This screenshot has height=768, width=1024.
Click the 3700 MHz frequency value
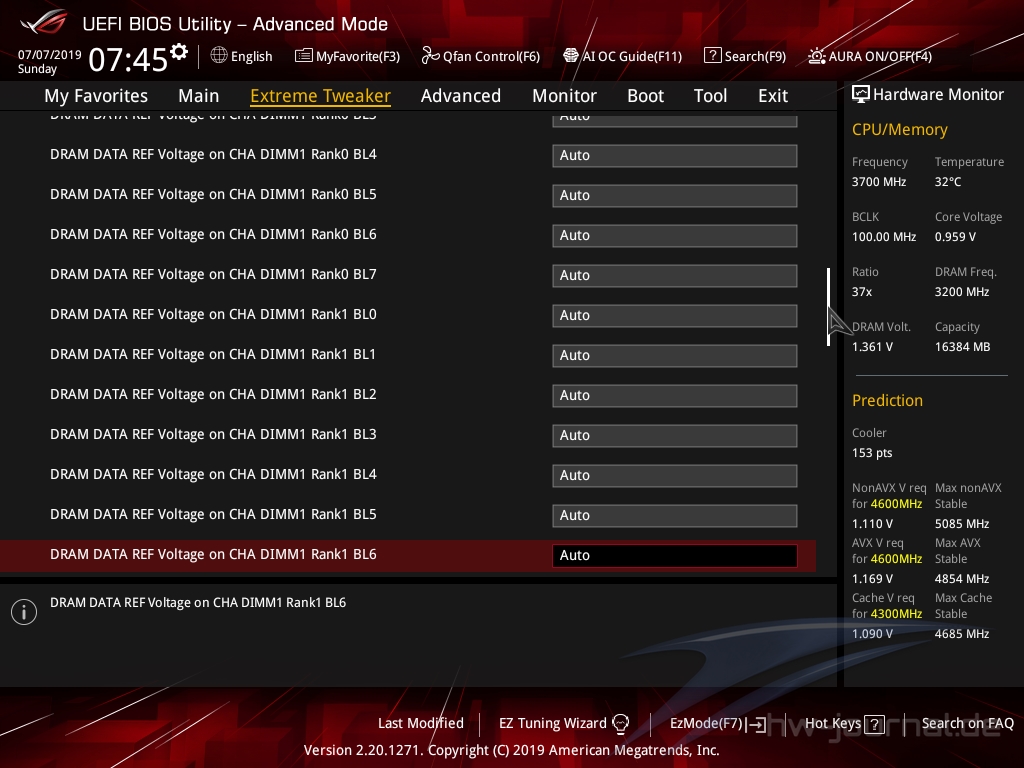point(878,182)
